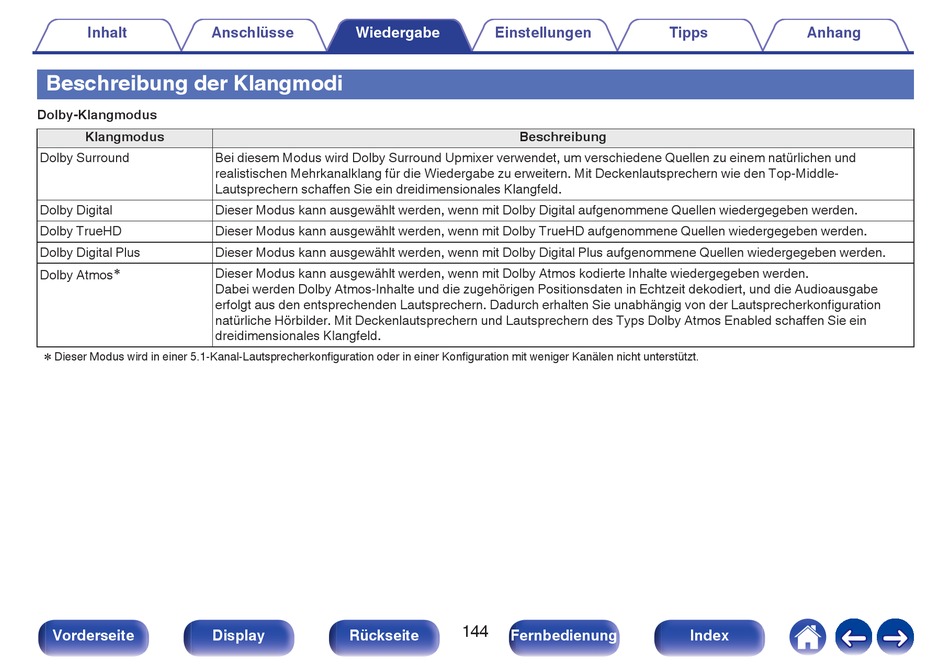Open the Anhang tab
Viewport: 950px width, 665px height.
[x=834, y=33]
